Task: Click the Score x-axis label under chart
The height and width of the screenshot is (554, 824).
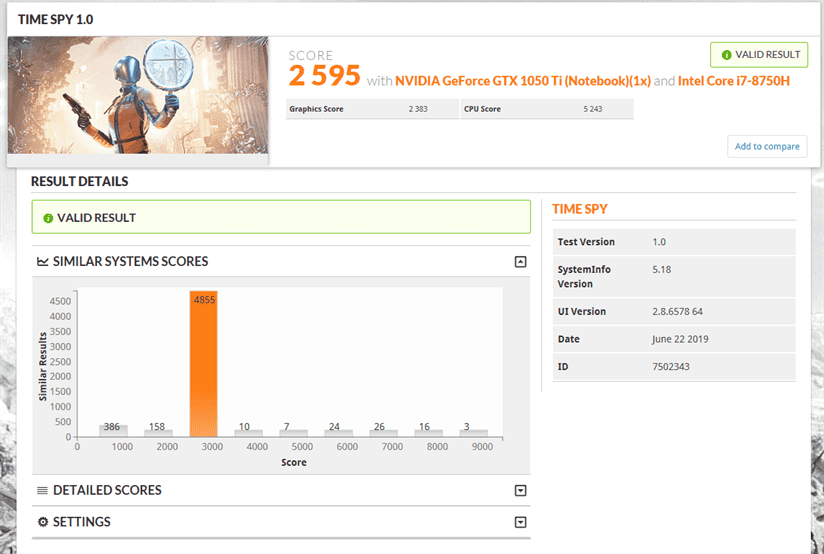Action: click(x=294, y=463)
